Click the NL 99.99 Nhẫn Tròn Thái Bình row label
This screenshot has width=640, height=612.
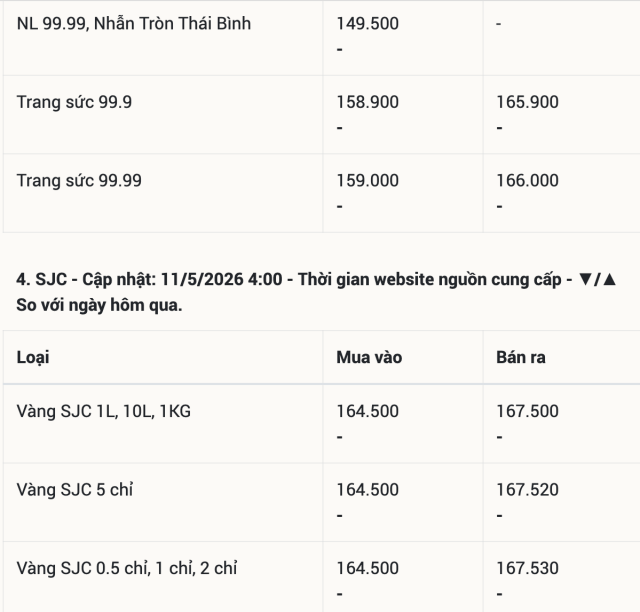[x=133, y=24]
